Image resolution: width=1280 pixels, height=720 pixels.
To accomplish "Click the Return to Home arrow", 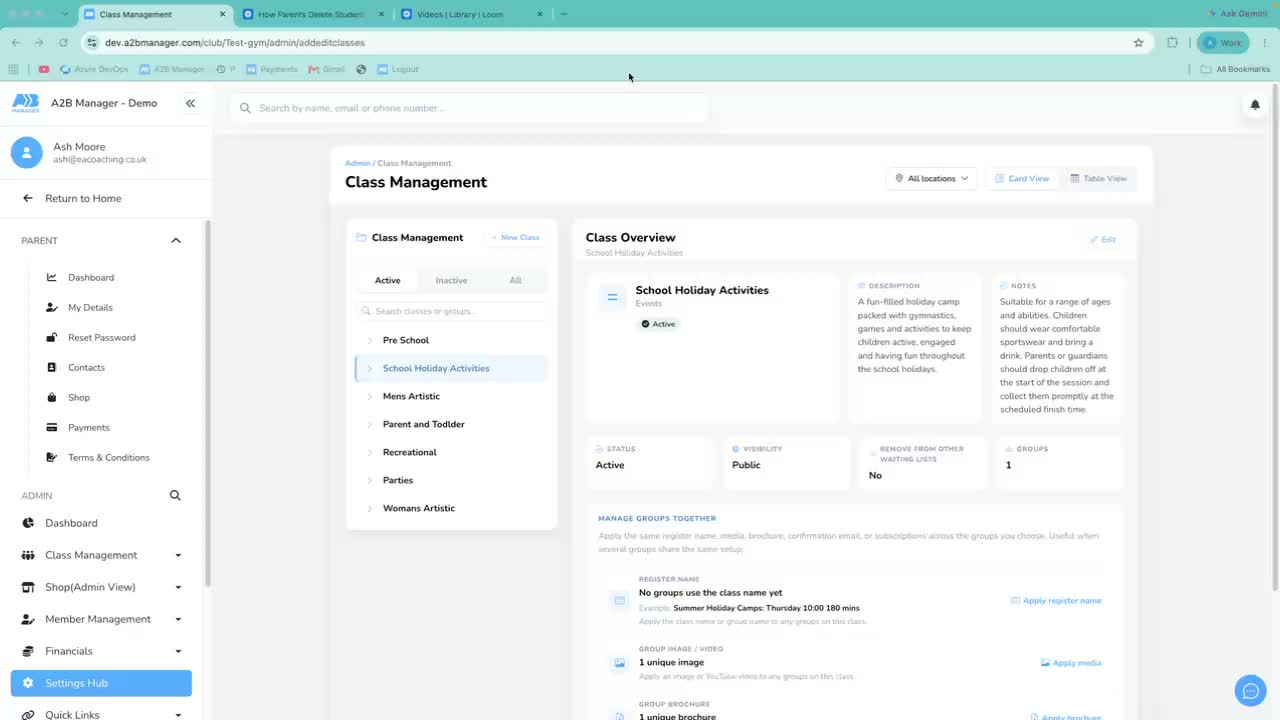I will (x=28, y=198).
